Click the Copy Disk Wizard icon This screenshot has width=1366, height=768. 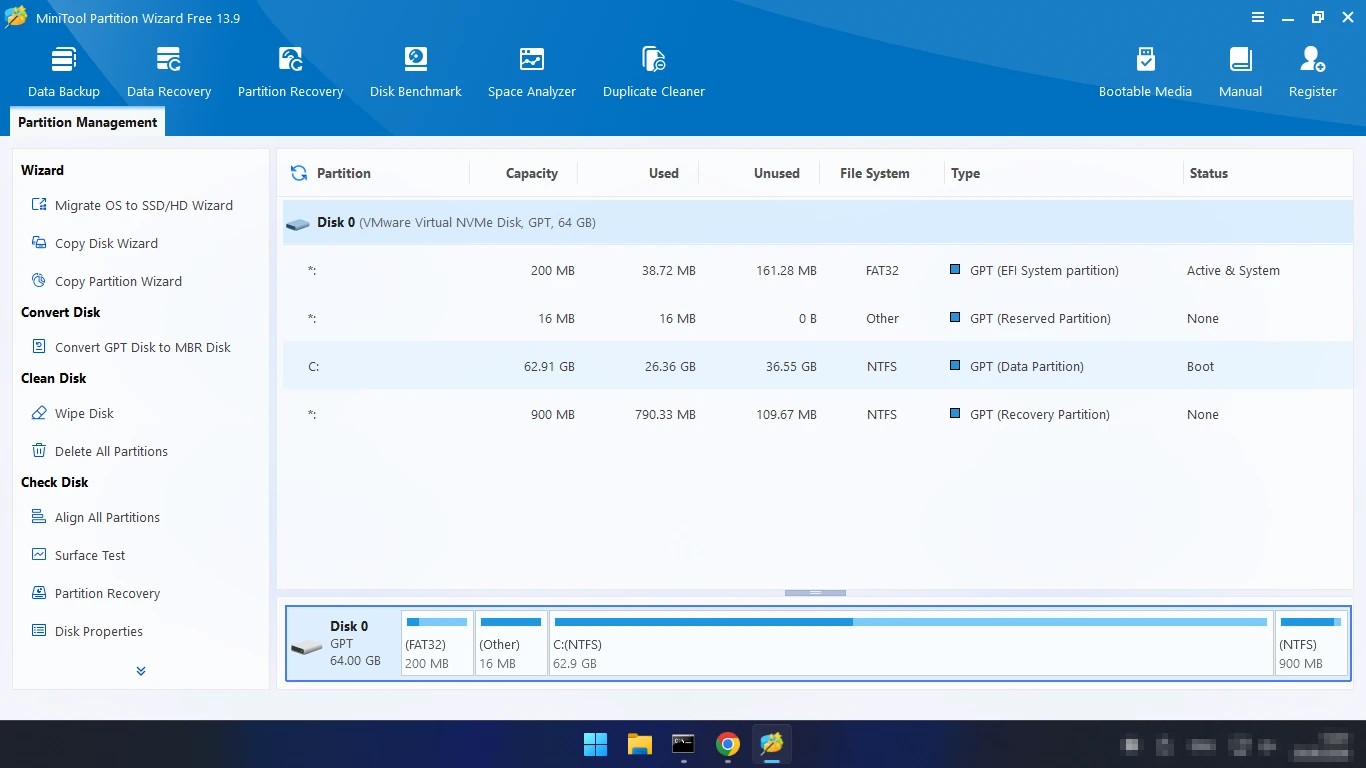click(x=39, y=243)
